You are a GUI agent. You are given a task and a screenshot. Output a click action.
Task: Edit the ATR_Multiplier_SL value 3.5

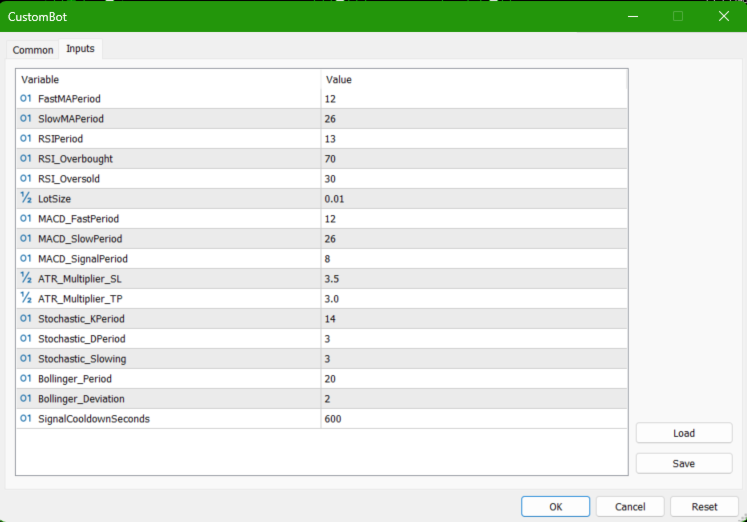click(474, 279)
